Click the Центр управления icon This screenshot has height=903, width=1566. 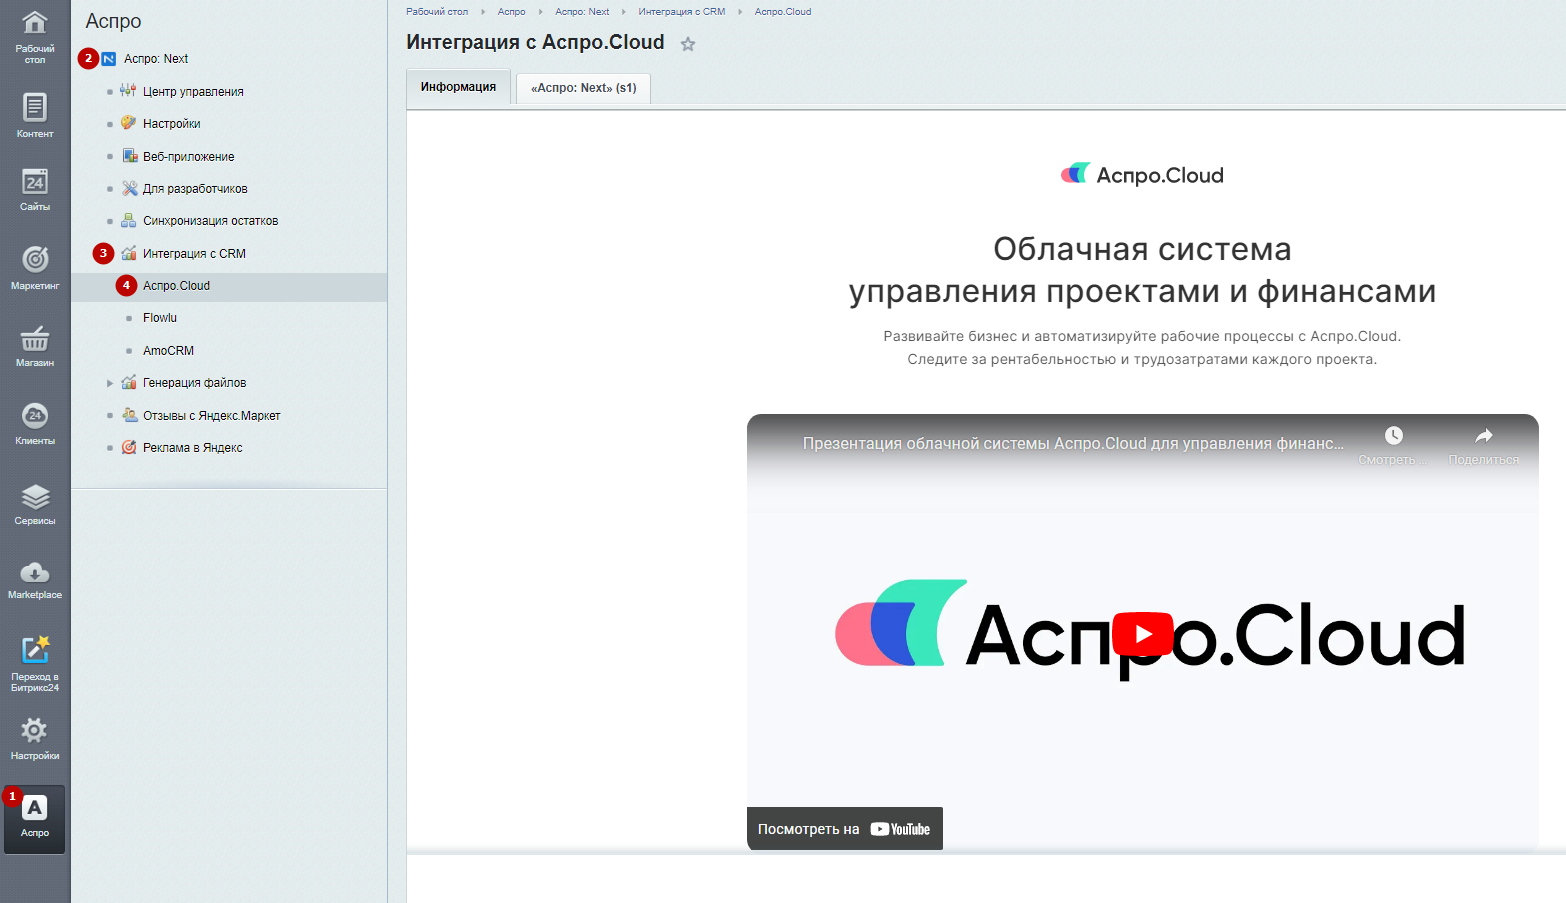point(128,91)
